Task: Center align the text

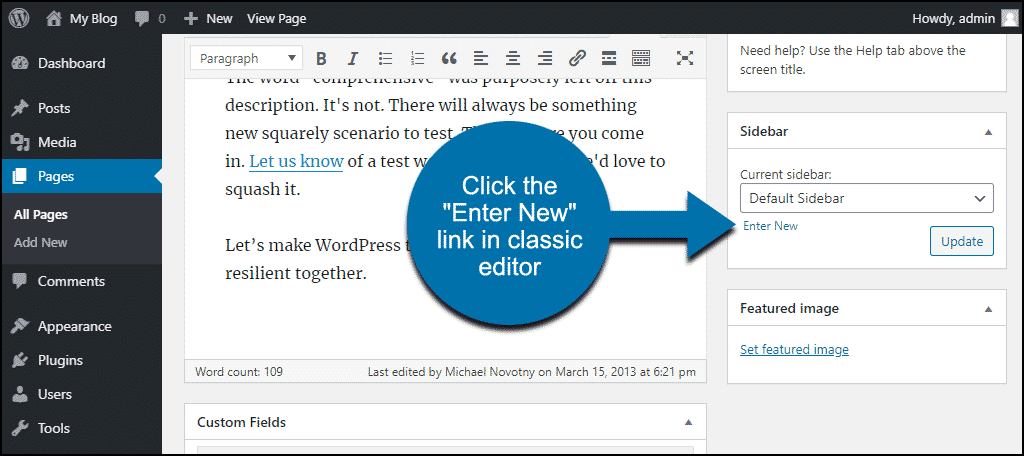Action: [513, 58]
